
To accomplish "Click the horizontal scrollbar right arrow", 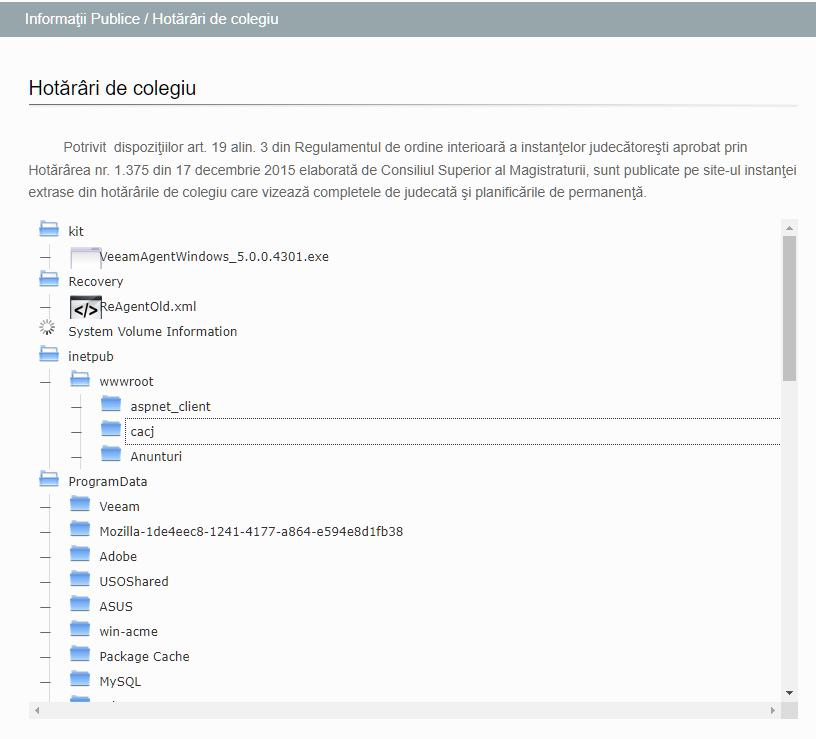I will coord(773,710).
